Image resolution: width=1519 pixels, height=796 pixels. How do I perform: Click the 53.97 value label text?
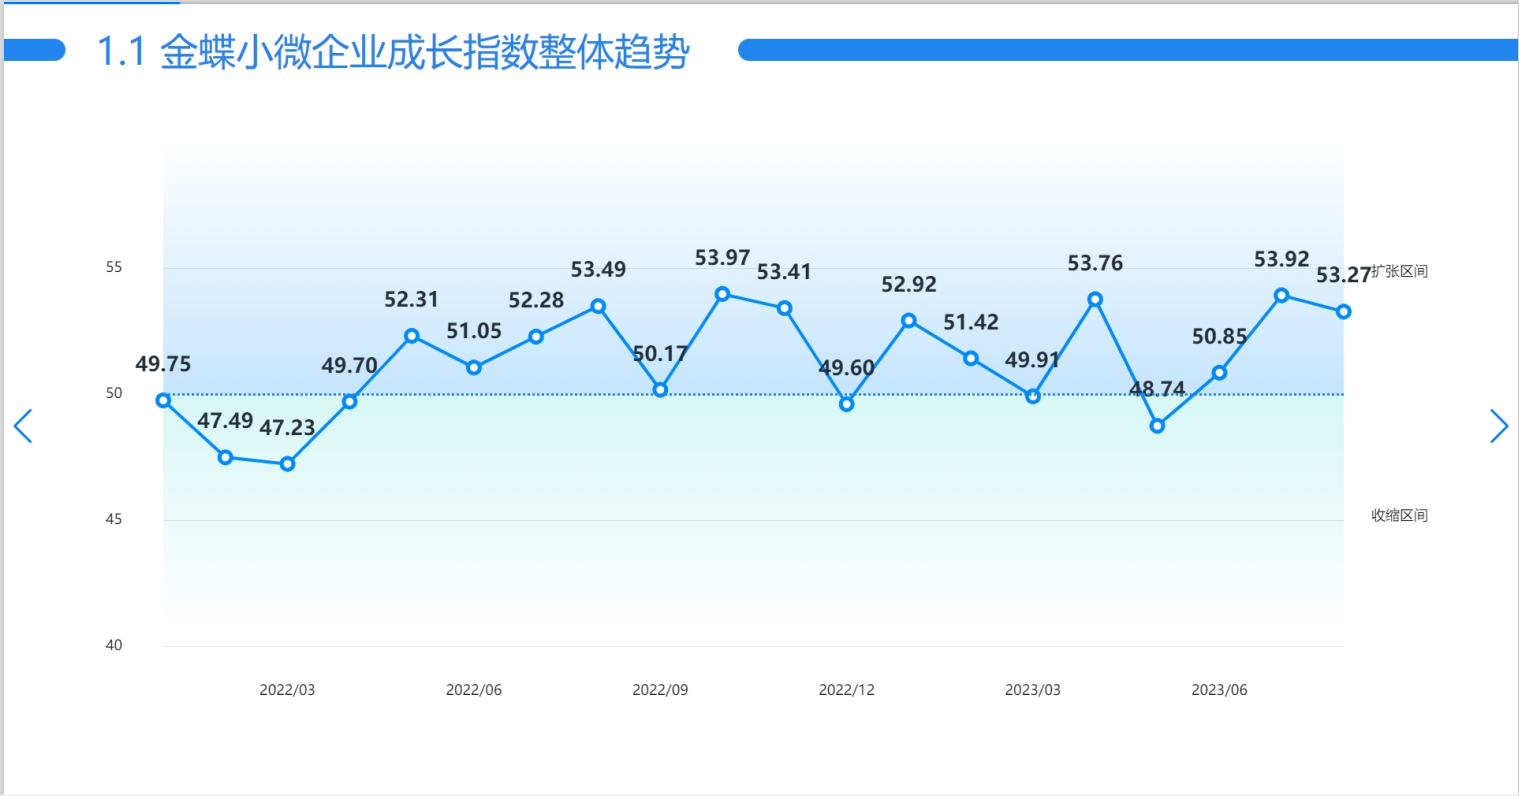click(722, 258)
